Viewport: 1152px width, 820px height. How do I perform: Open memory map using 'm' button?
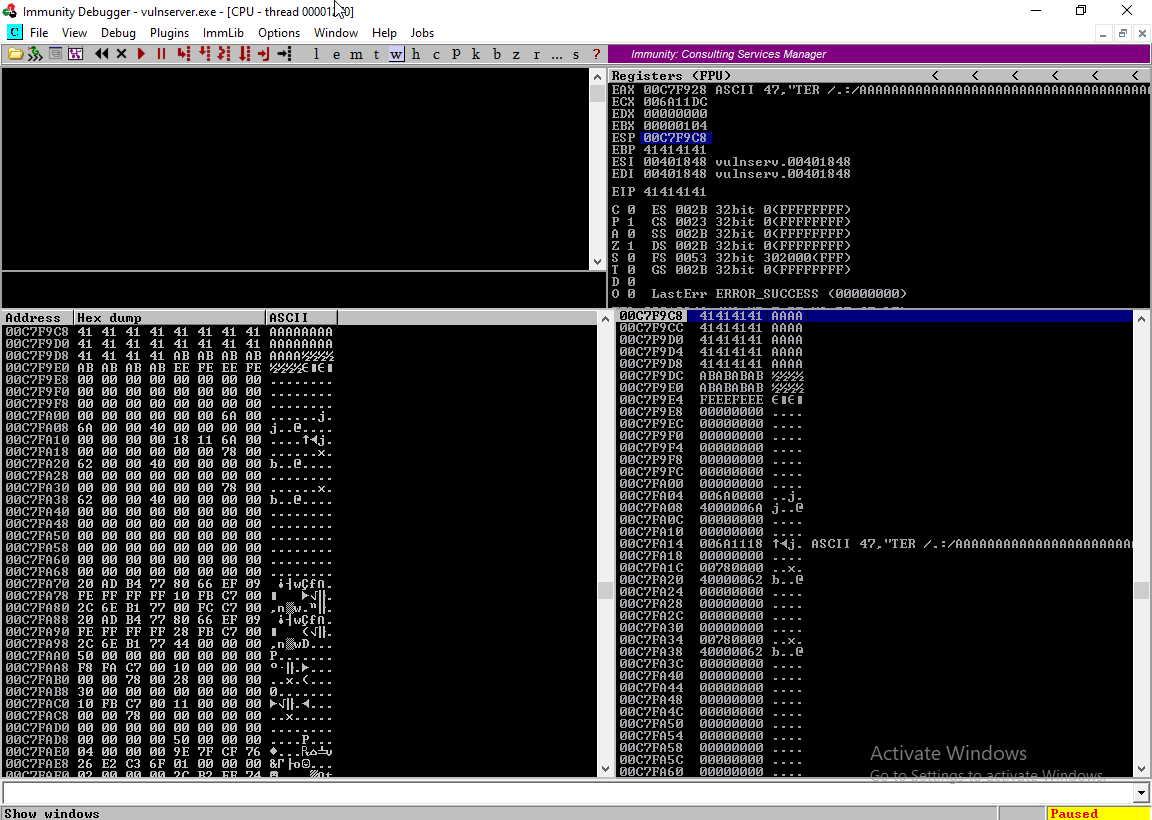pyautogui.click(x=356, y=54)
